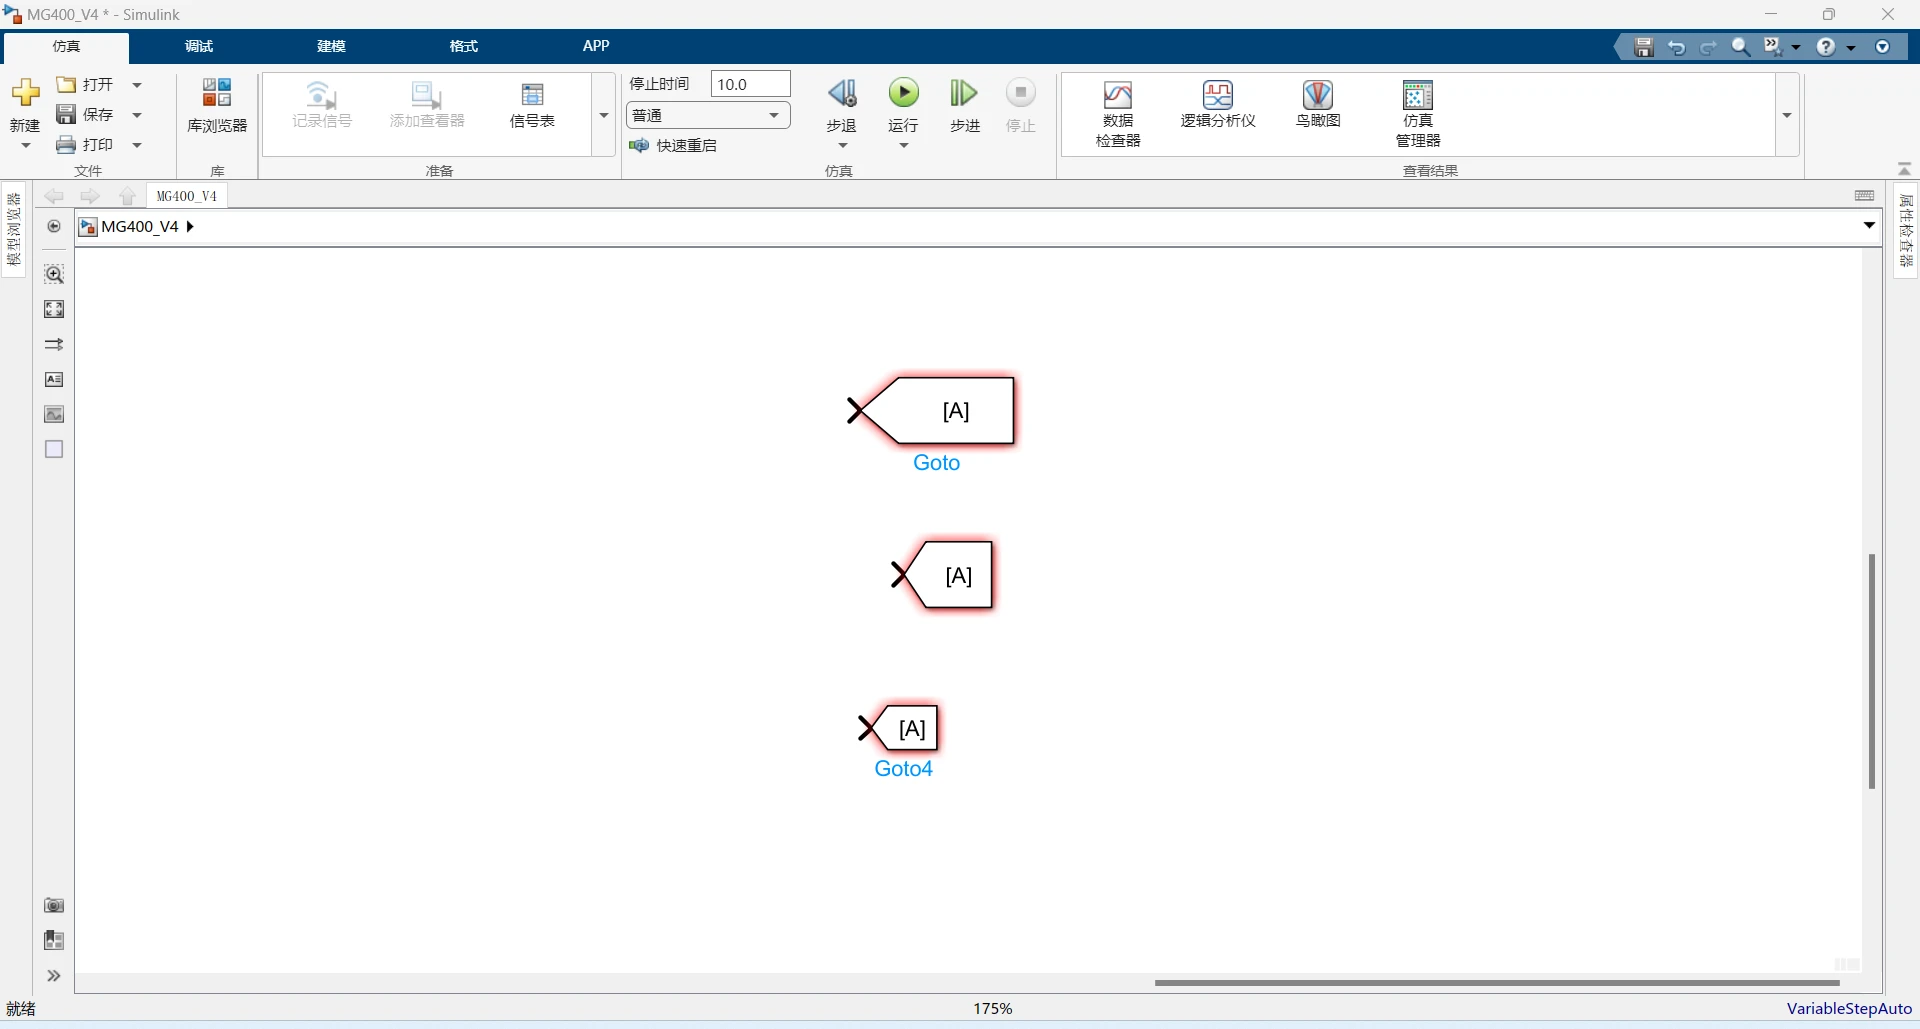Viewport: 1920px width, 1029px height.
Task: Click MG400_V4 in the breadcrumb bar
Action: coord(140,227)
